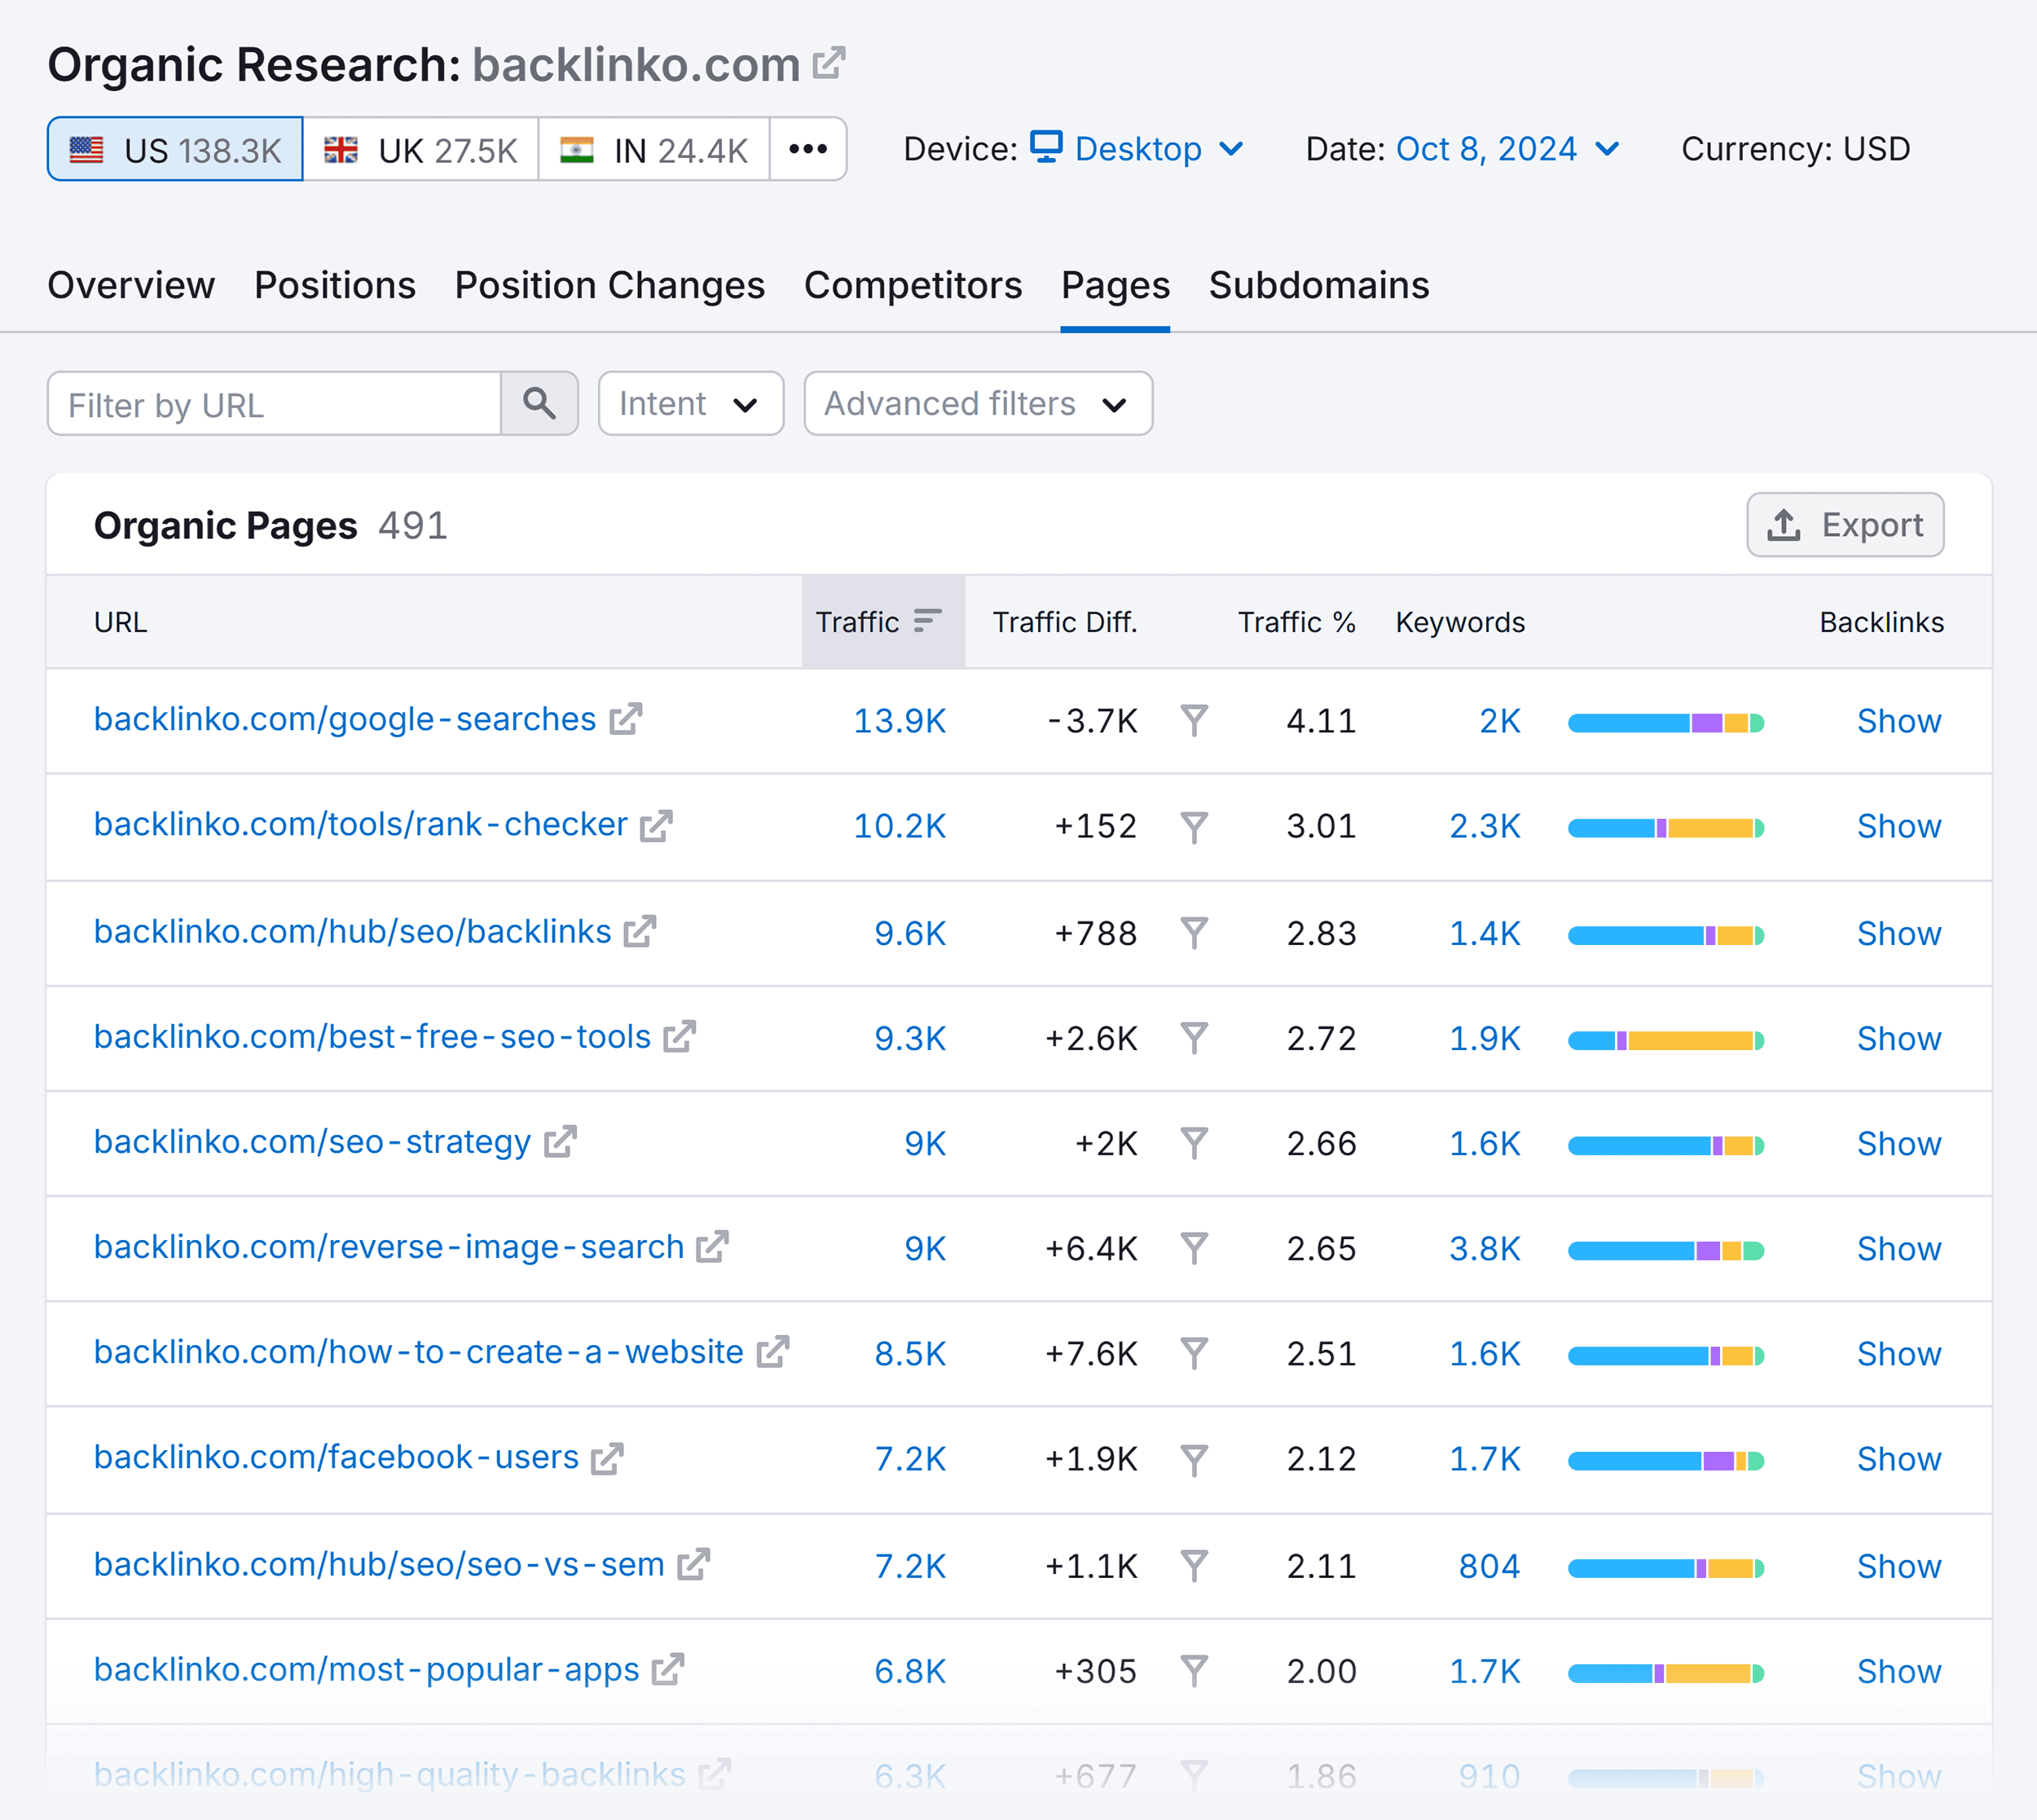This screenshot has width=2037, height=1820.
Task: Open the Subdomains tab
Action: coord(1319,286)
